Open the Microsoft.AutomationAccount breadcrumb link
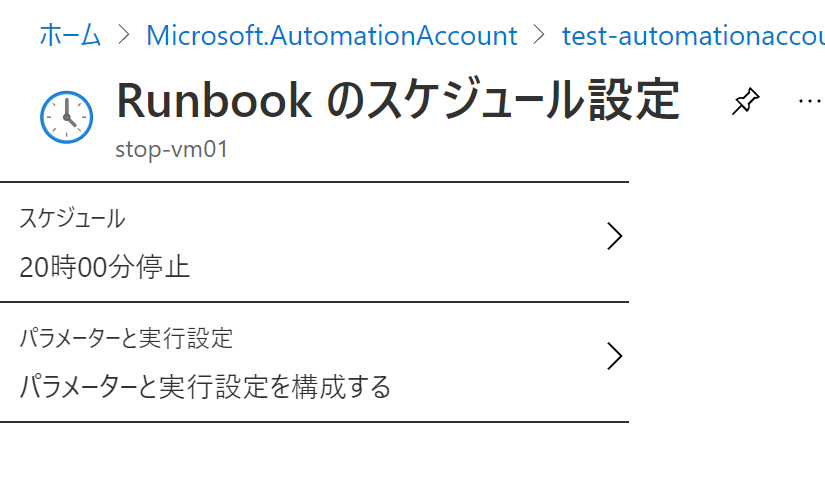This screenshot has width=825, height=480. pos(331,36)
